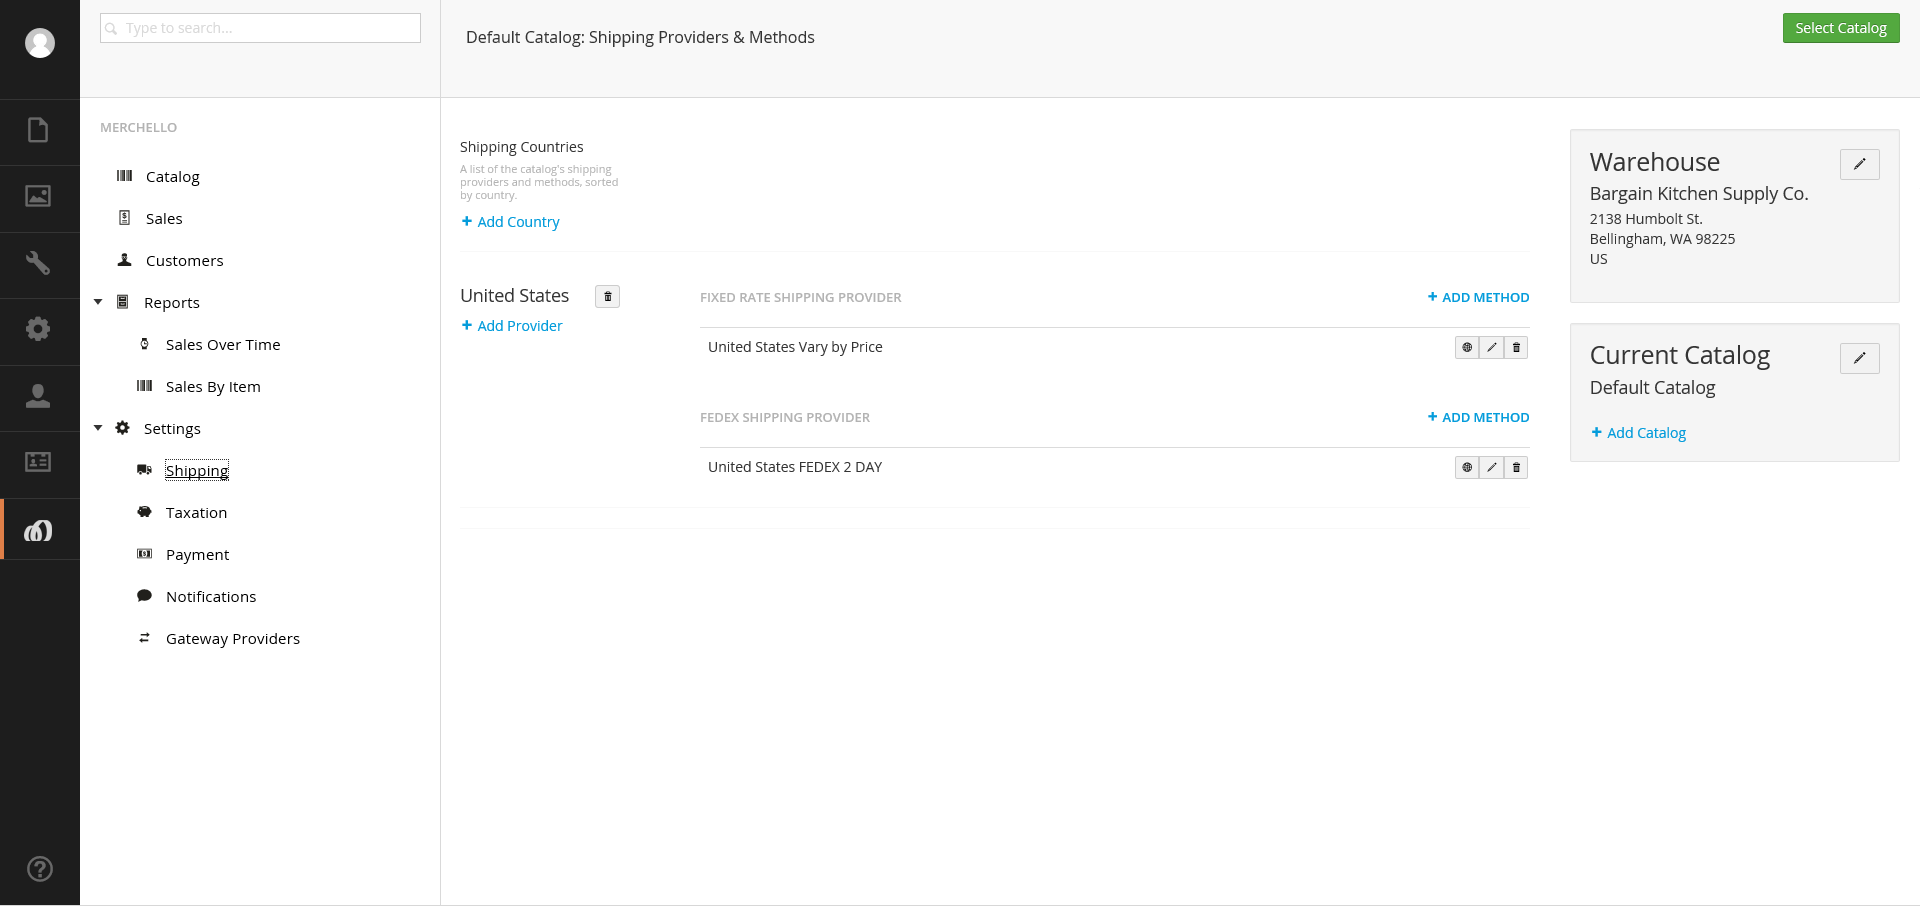The image size is (1920, 906).
Task: Collapse the Settings tree node
Action: tap(98, 428)
